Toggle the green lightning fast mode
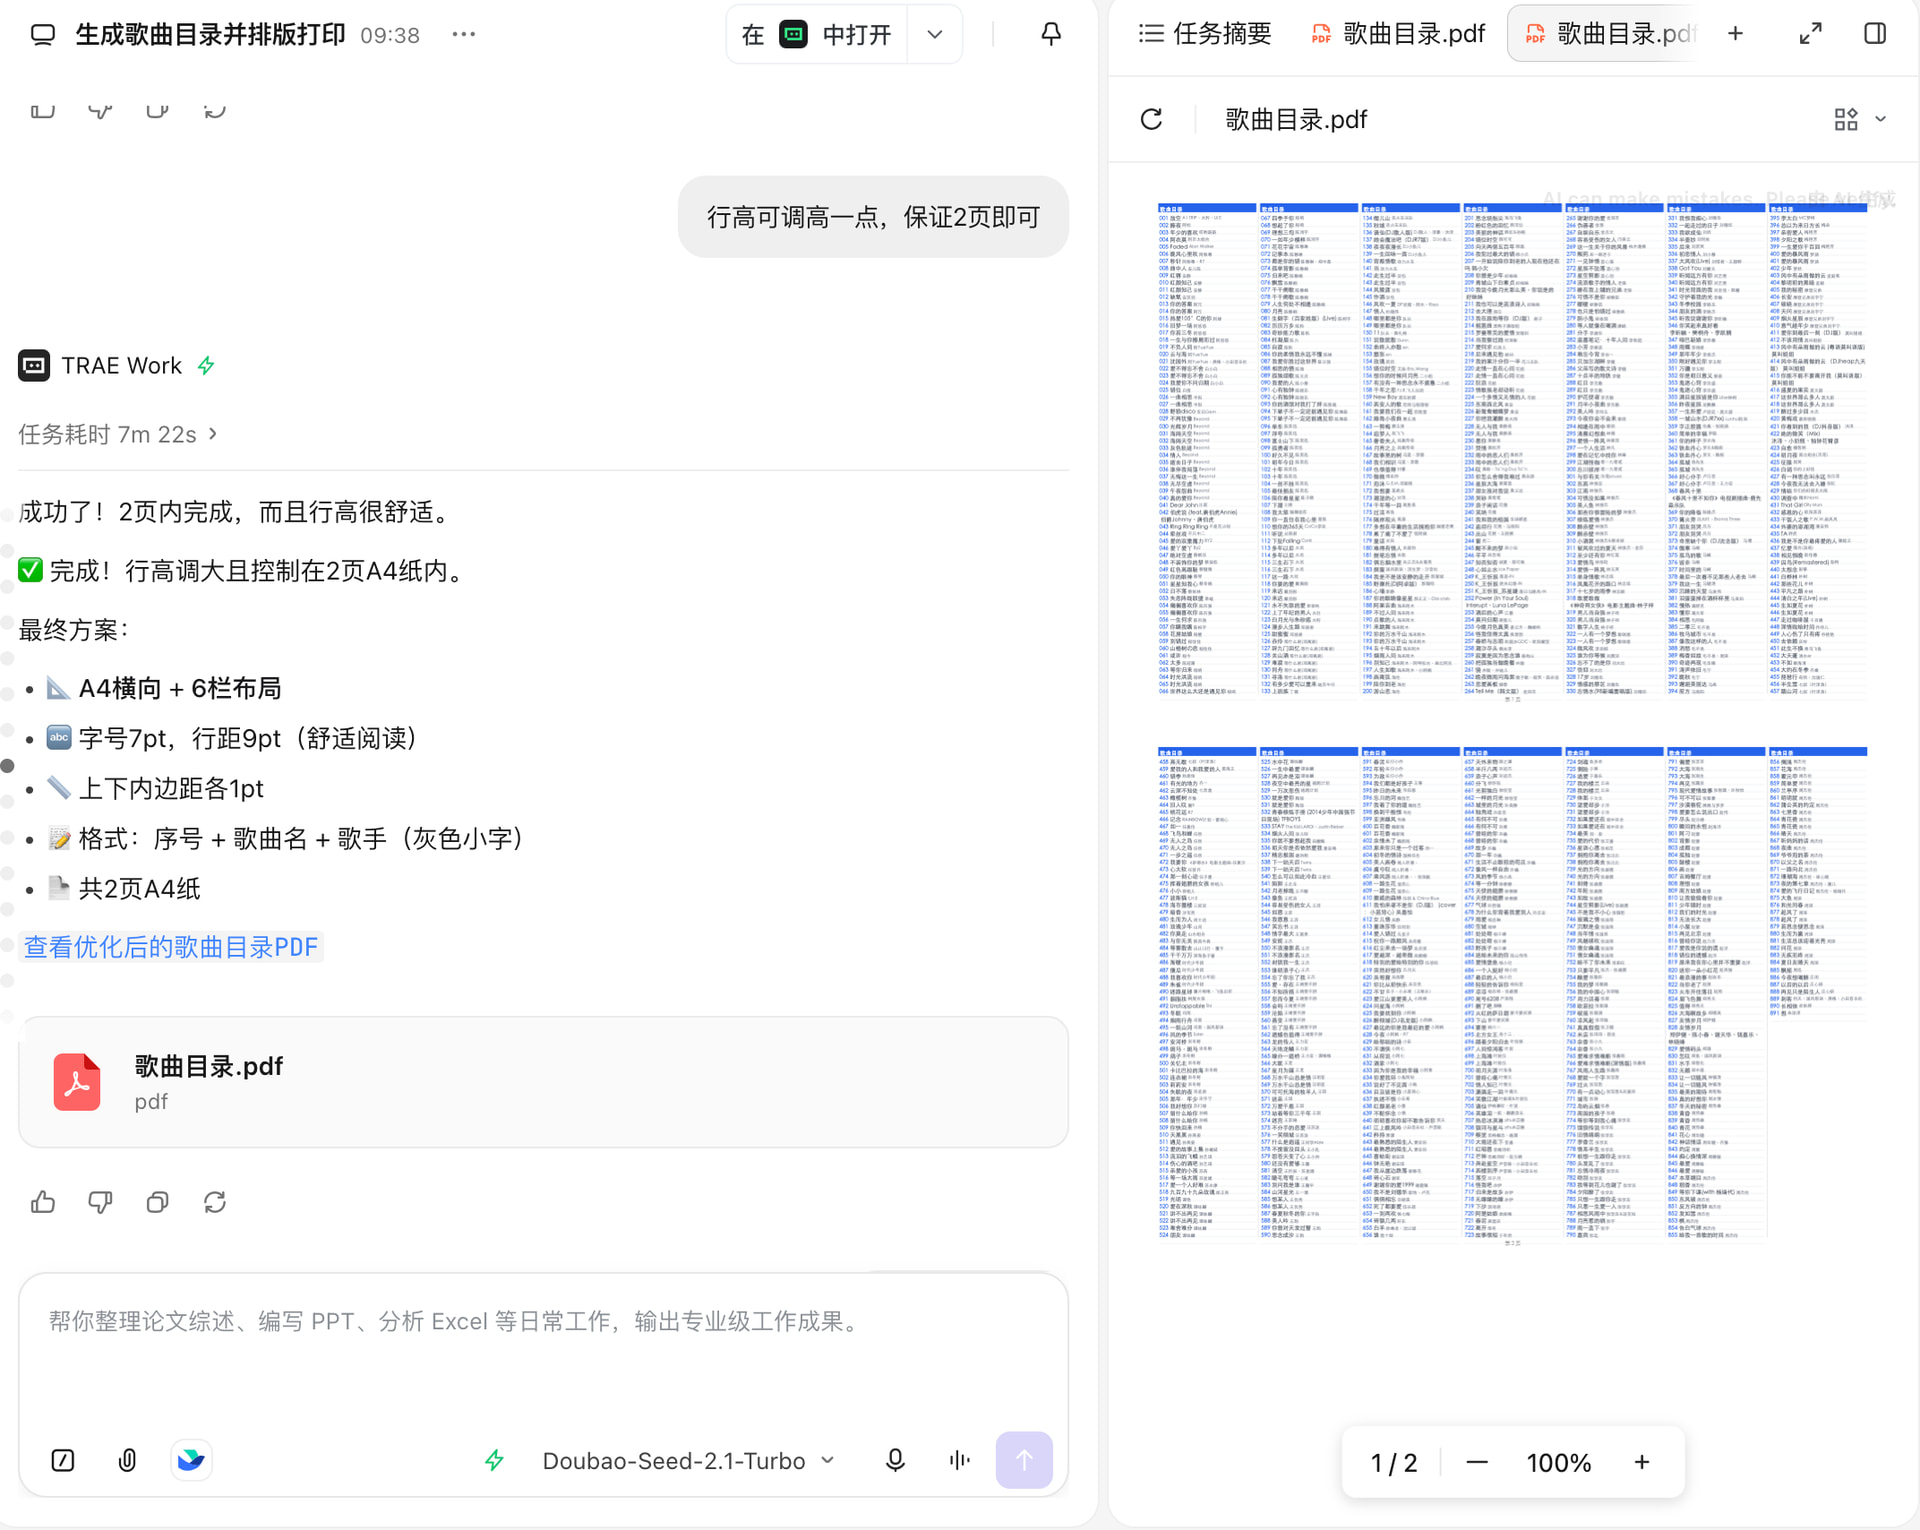This screenshot has width=1920, height=1530. (494, 1461)
